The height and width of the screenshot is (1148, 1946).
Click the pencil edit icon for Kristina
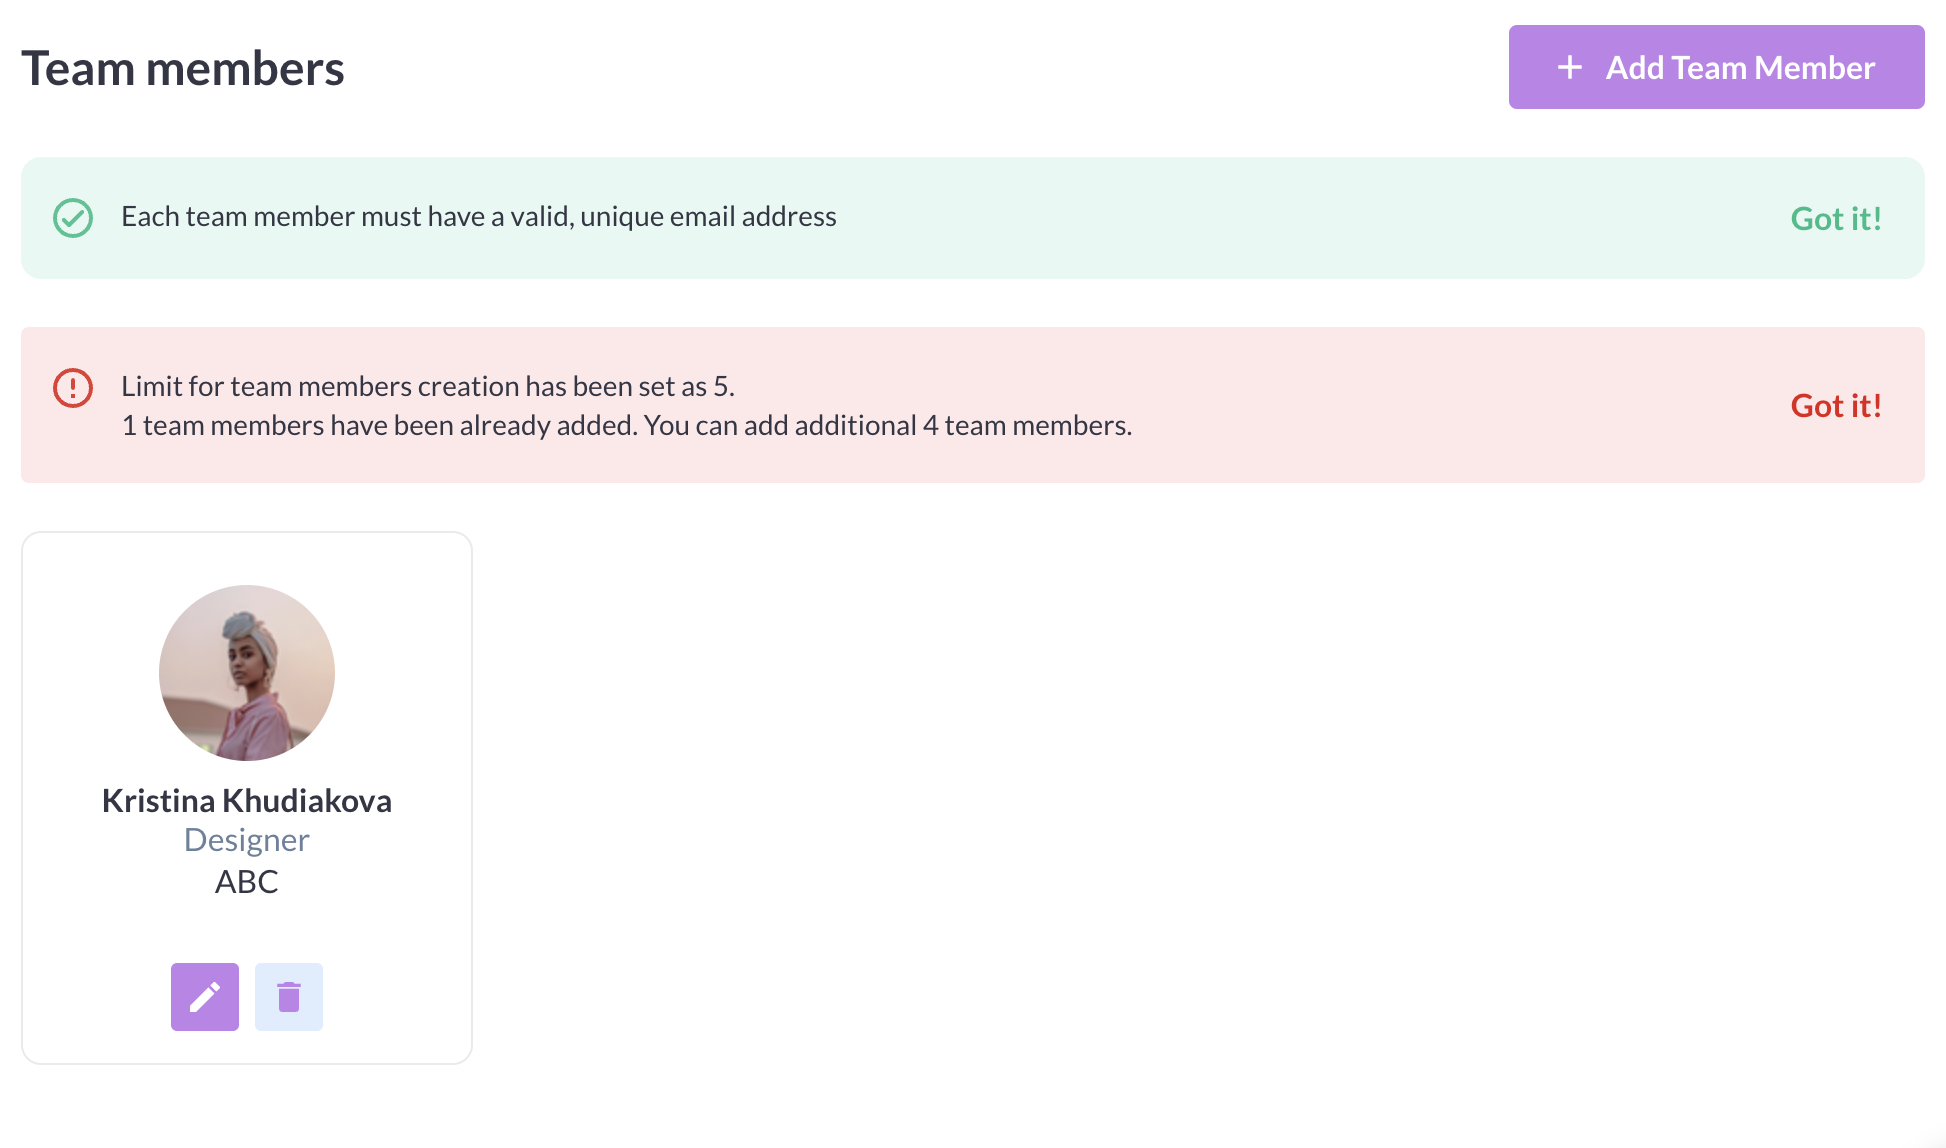coord(205,997)
